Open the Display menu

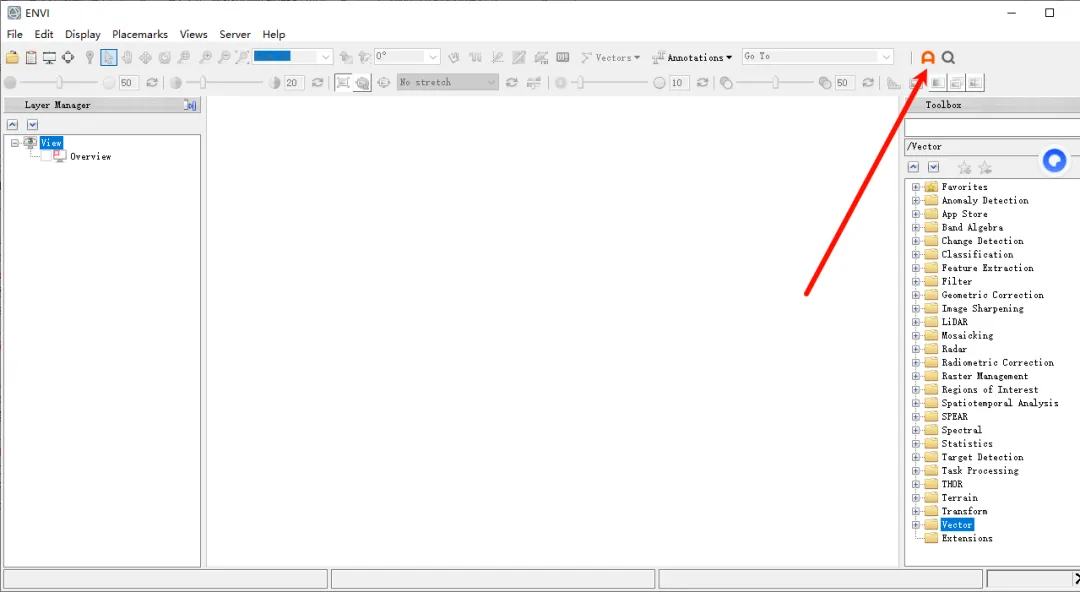83,34
